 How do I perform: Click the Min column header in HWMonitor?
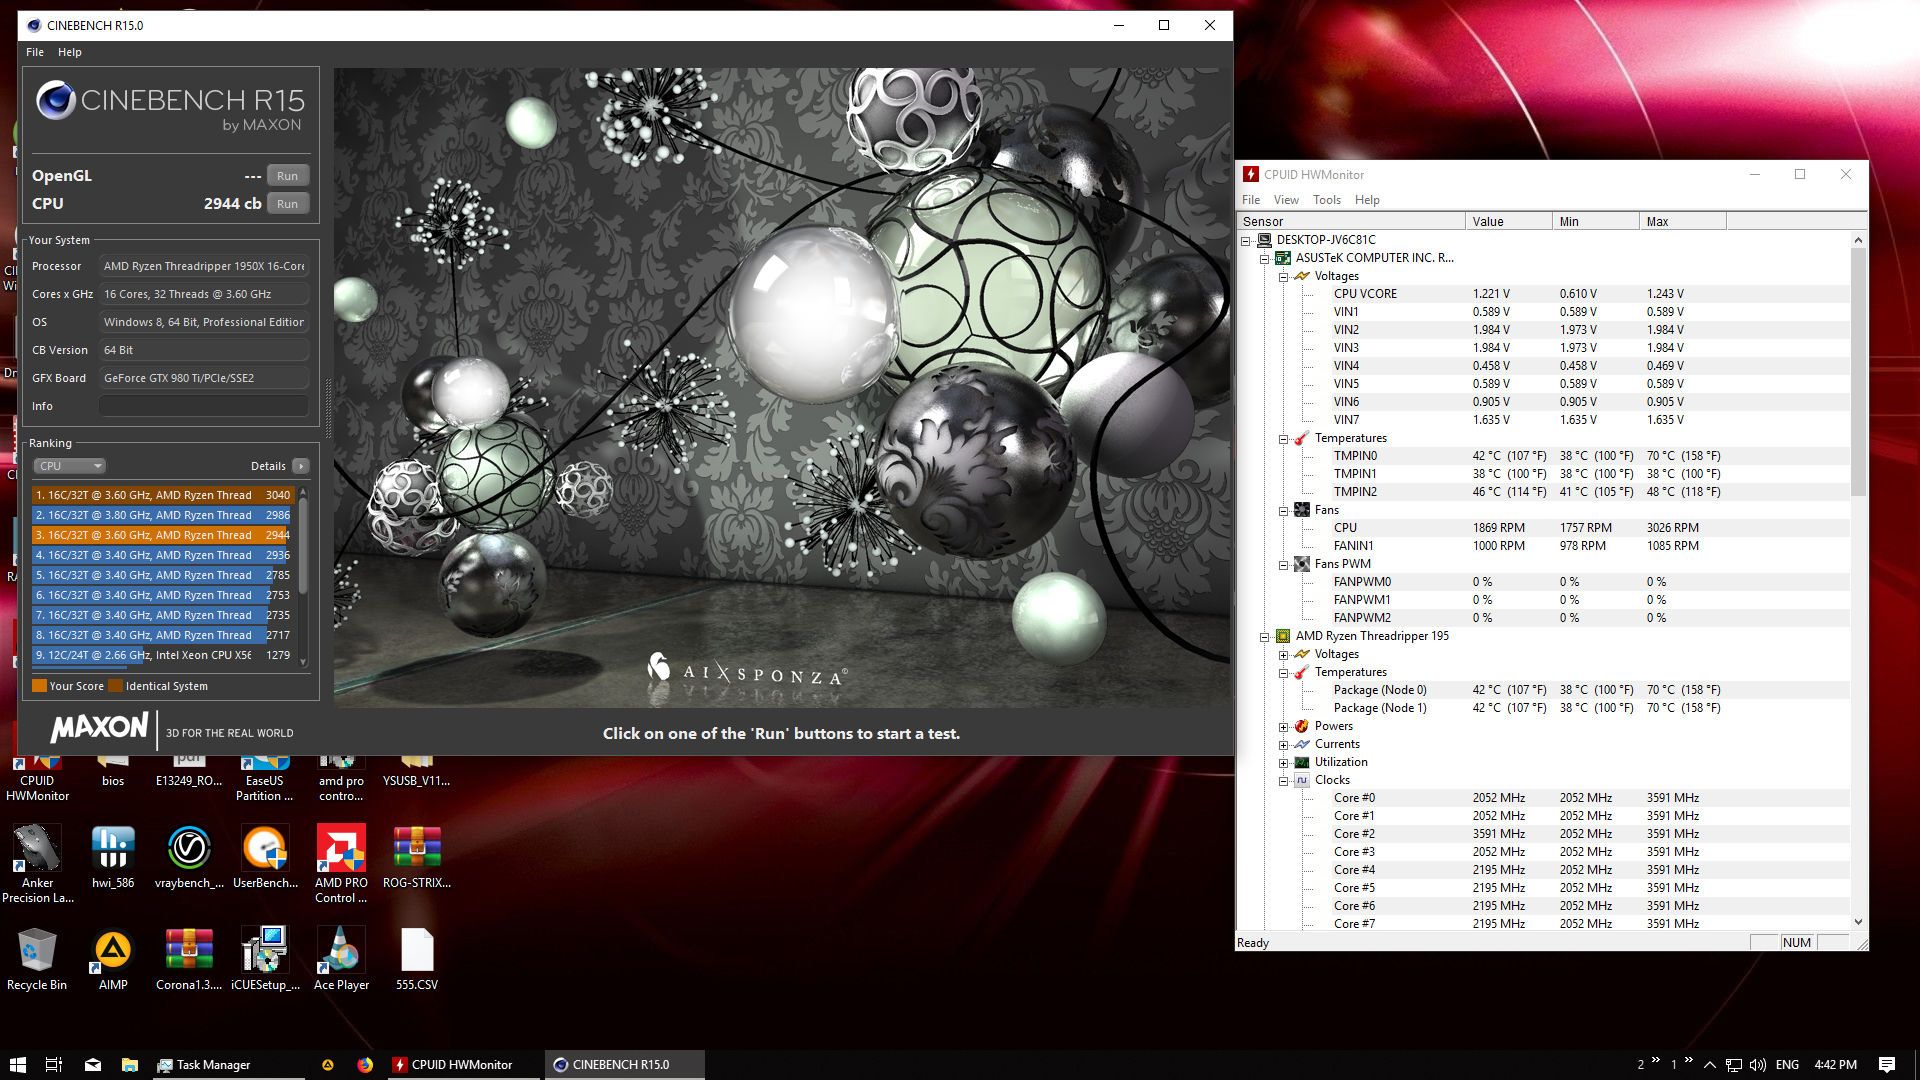(1596, 222)
